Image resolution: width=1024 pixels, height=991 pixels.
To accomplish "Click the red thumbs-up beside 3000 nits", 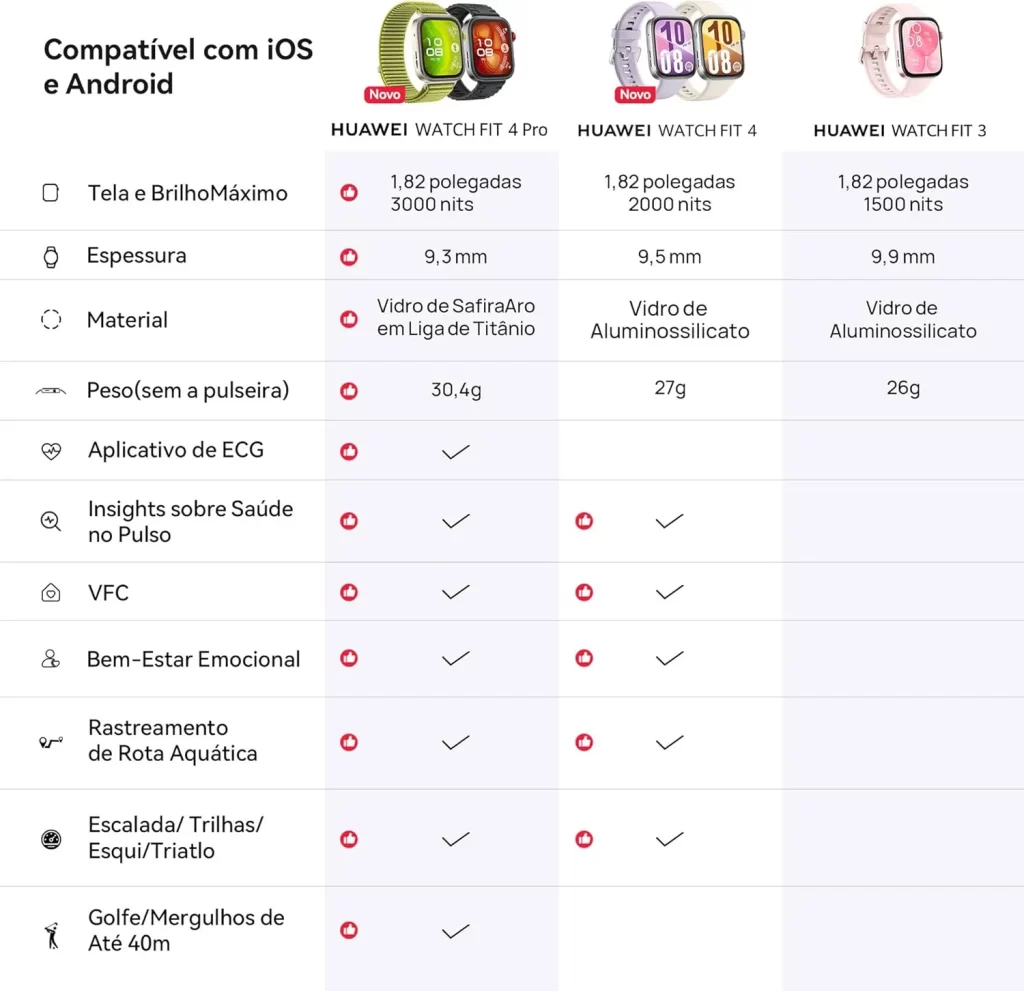I will point(349,192).
